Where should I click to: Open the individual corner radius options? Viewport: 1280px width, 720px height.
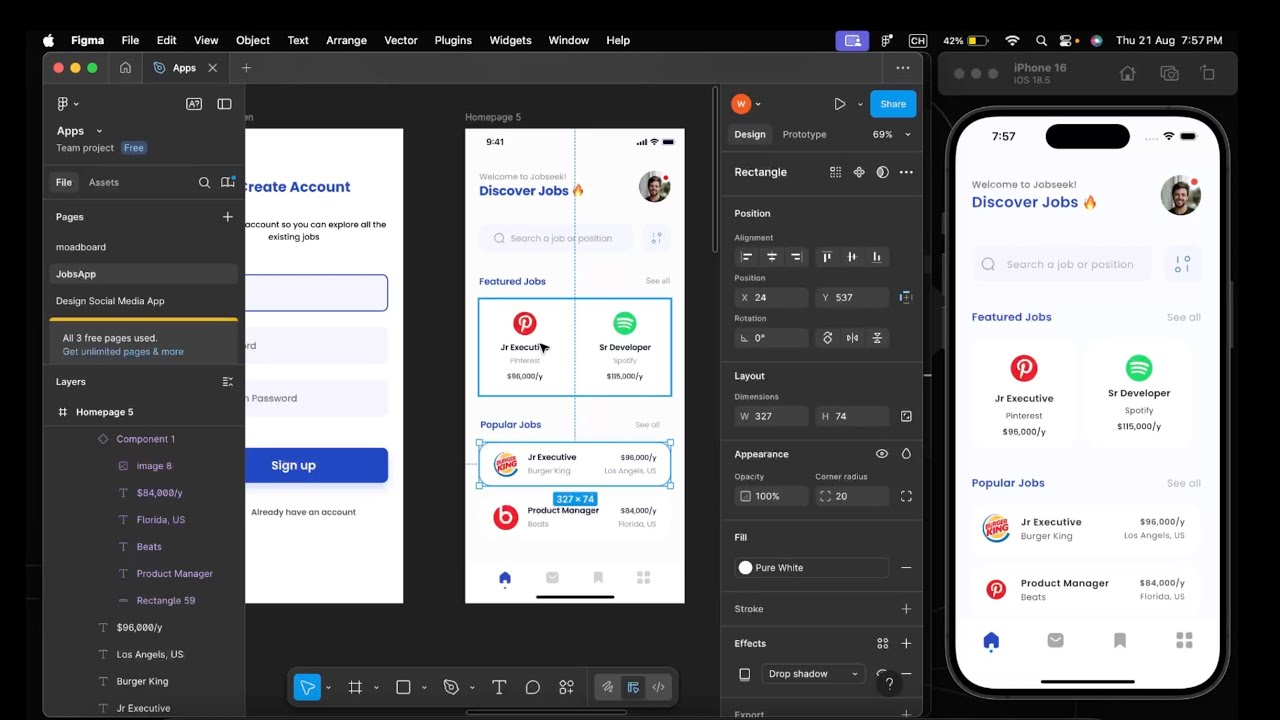906,496
